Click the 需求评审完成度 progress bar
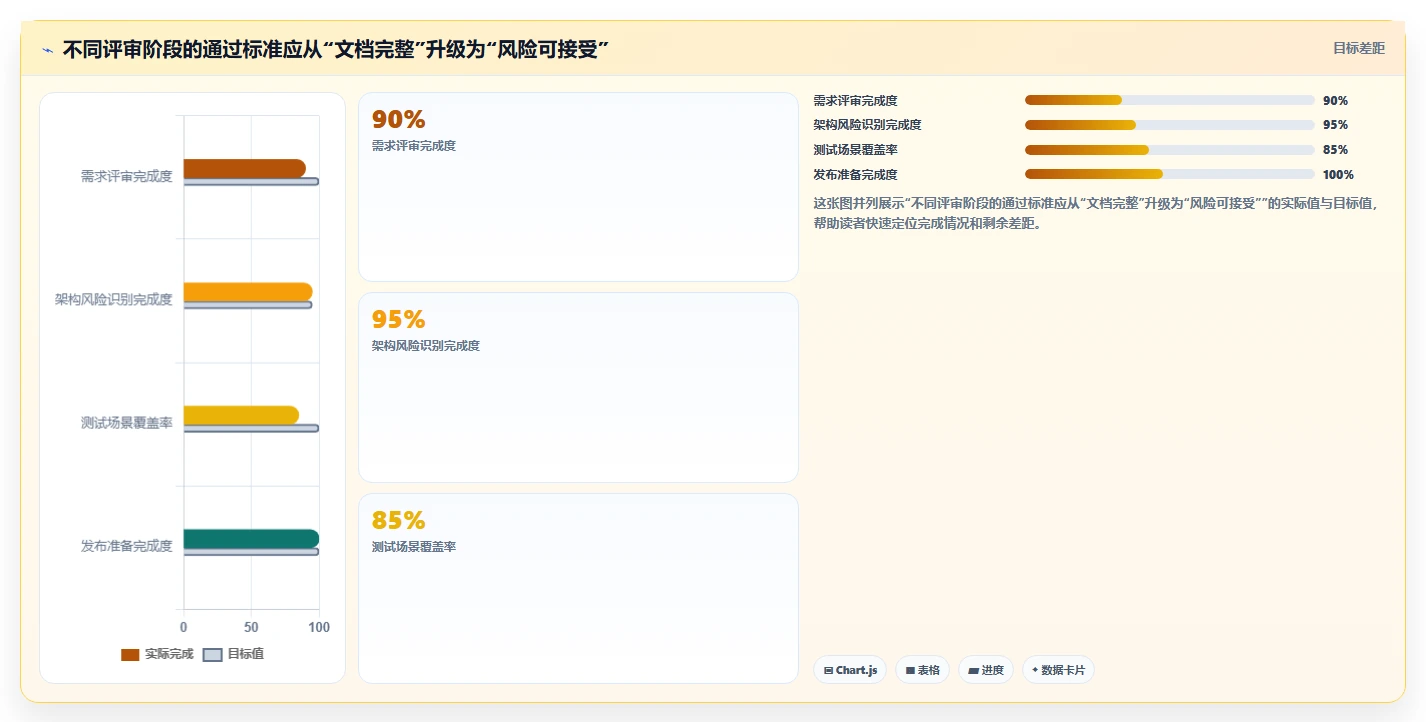1426x722 pixels. pos(1169,100)
